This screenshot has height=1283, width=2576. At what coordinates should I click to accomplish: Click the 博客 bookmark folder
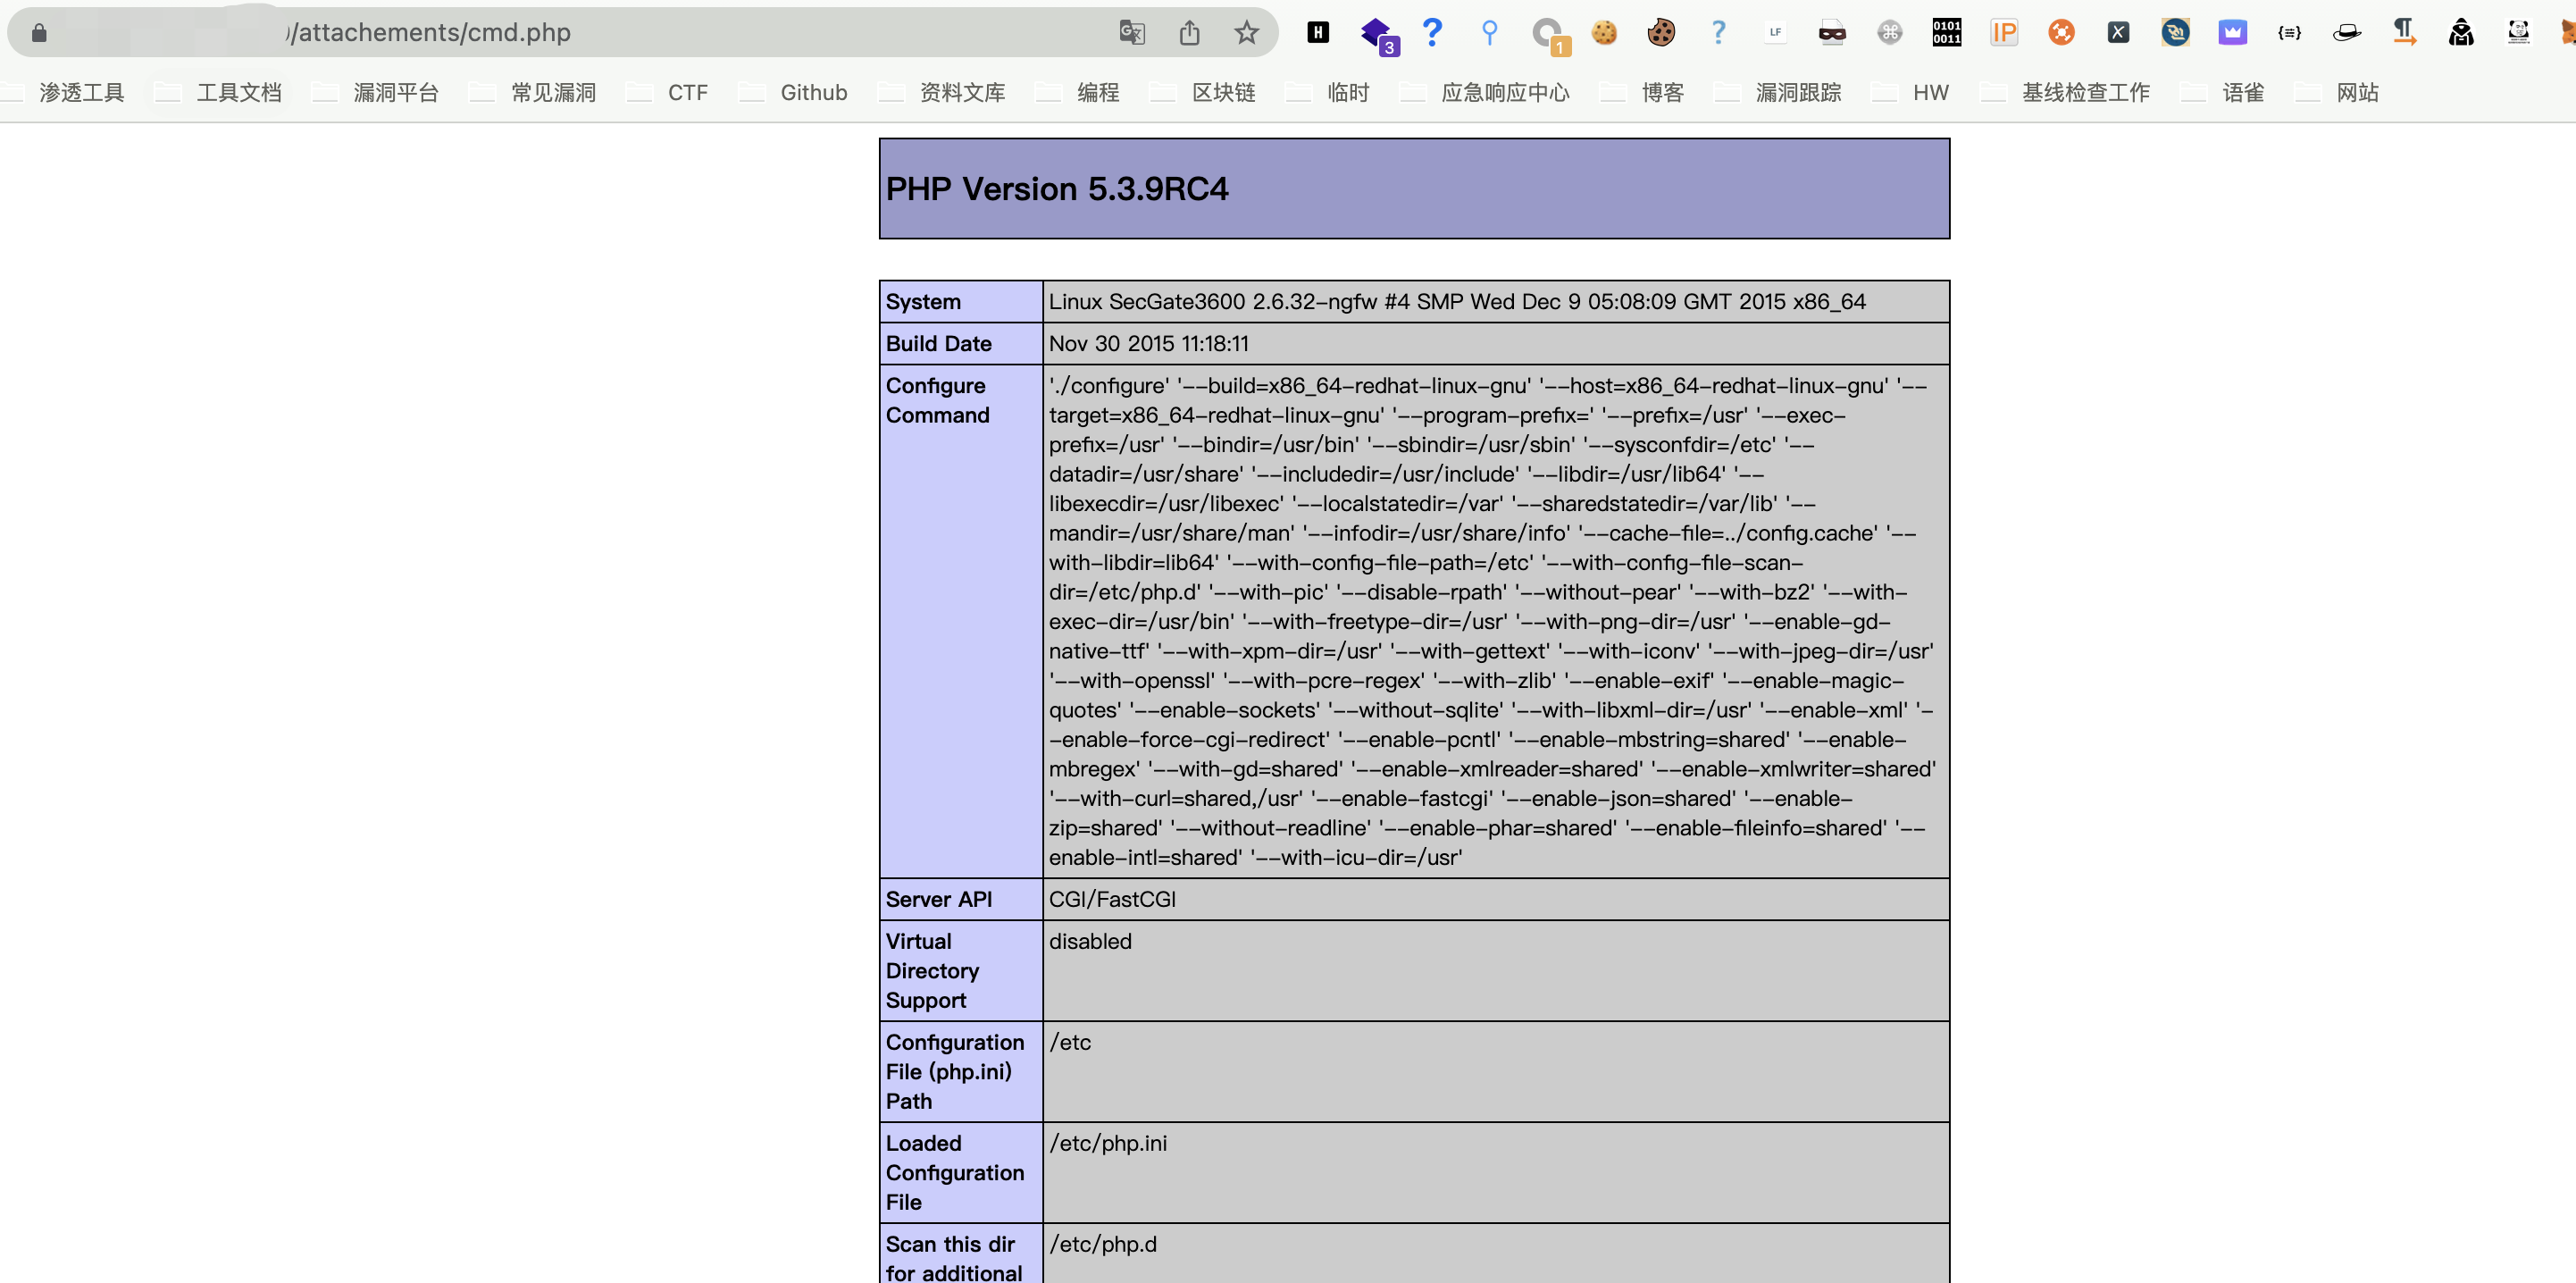(1662, 93)
